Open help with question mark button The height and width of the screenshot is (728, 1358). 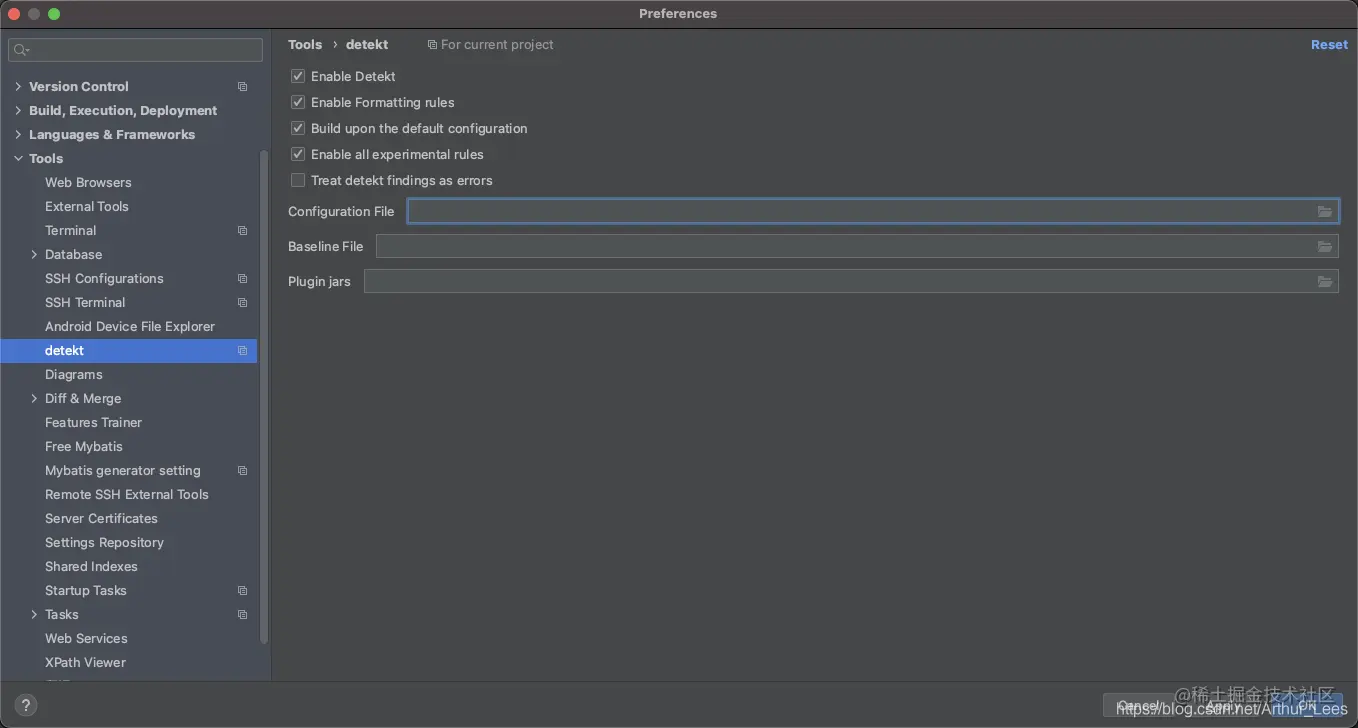(27, 705)
